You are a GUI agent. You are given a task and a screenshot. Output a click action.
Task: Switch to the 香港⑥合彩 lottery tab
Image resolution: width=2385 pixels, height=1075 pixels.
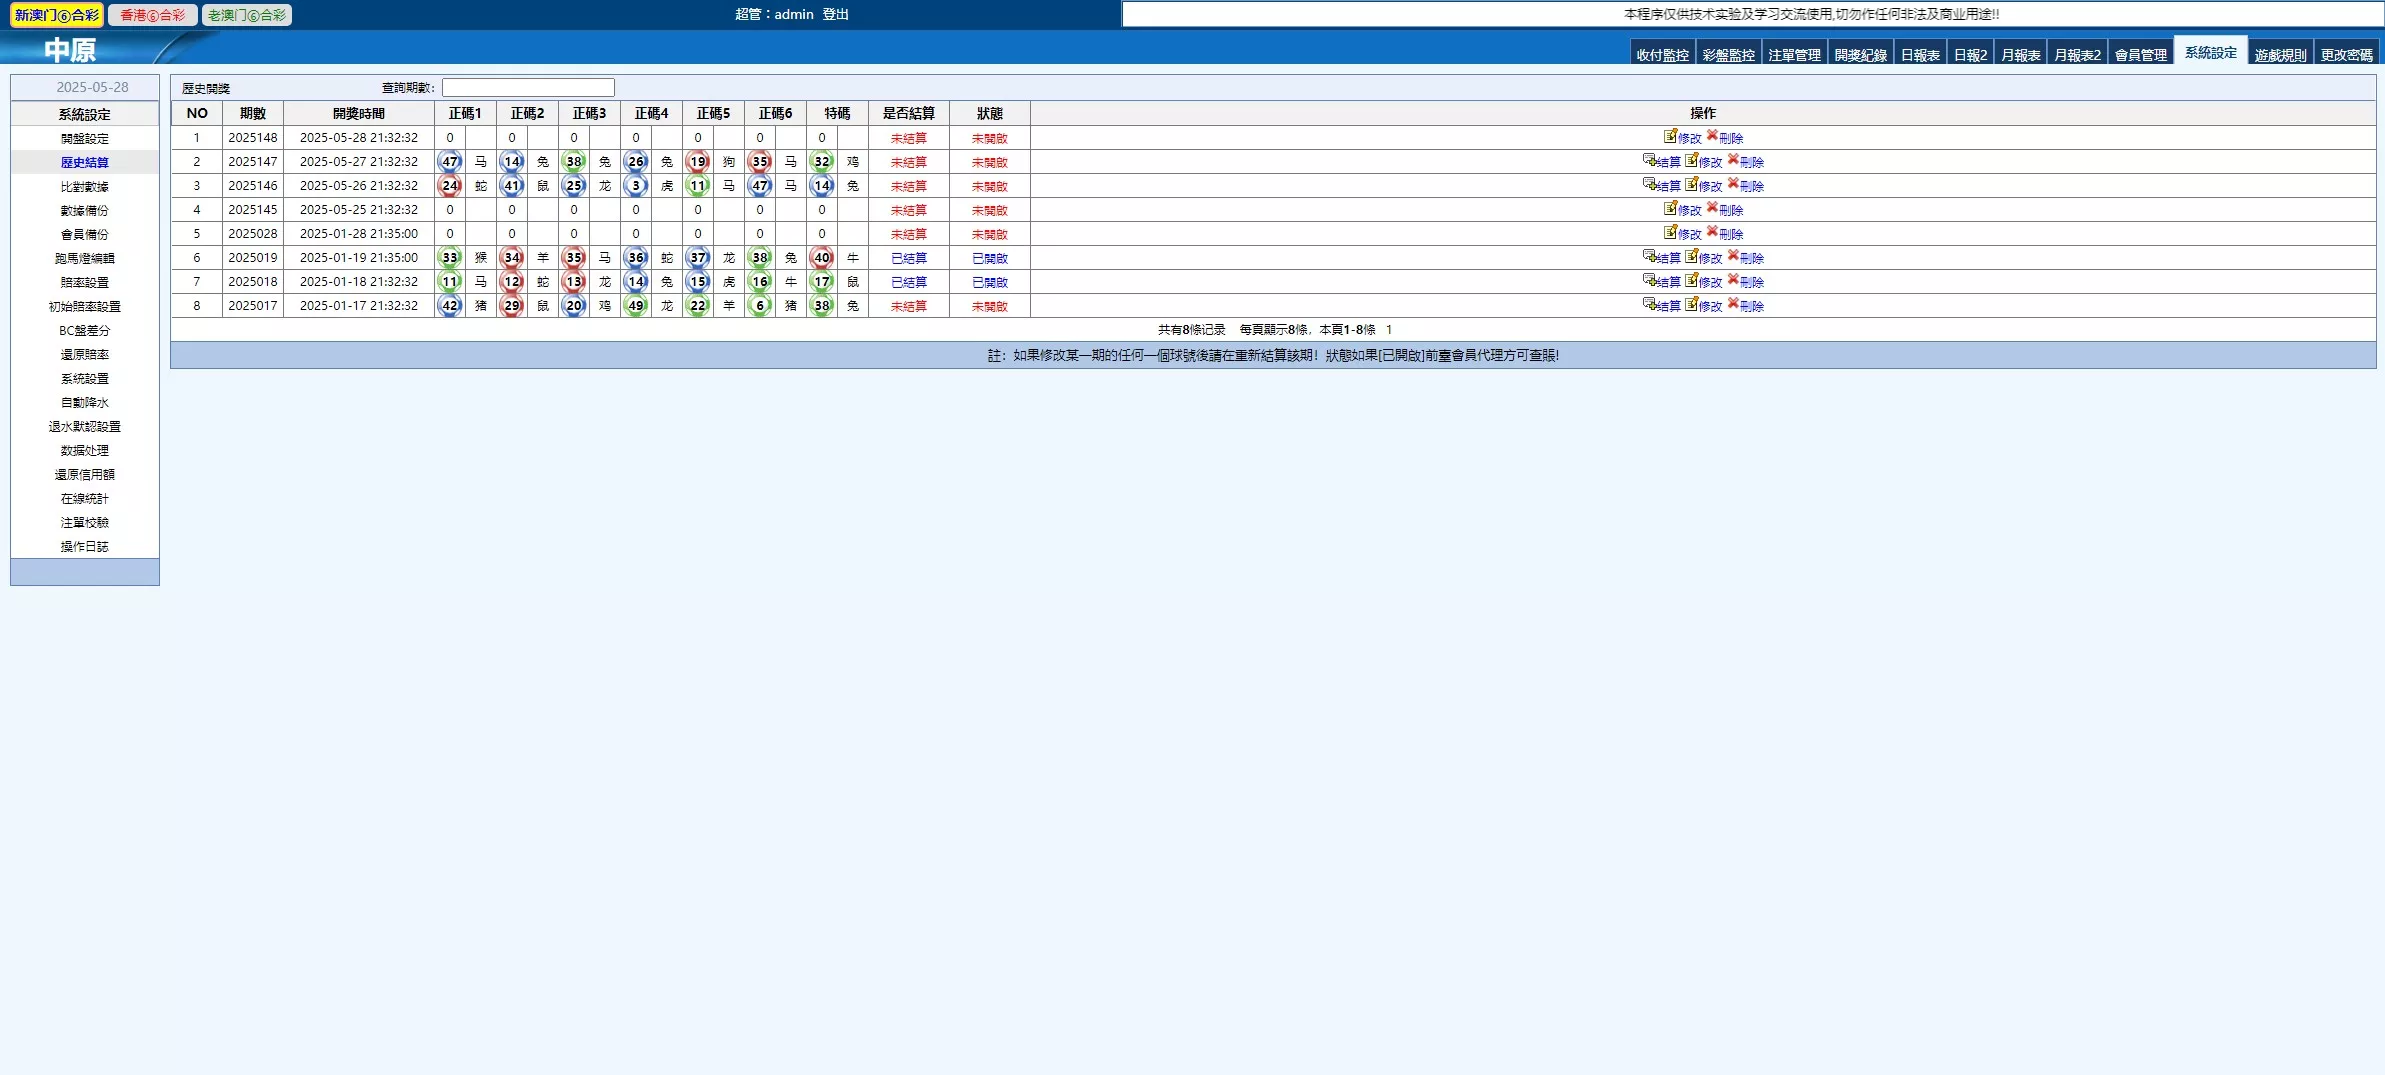(152, 15)
